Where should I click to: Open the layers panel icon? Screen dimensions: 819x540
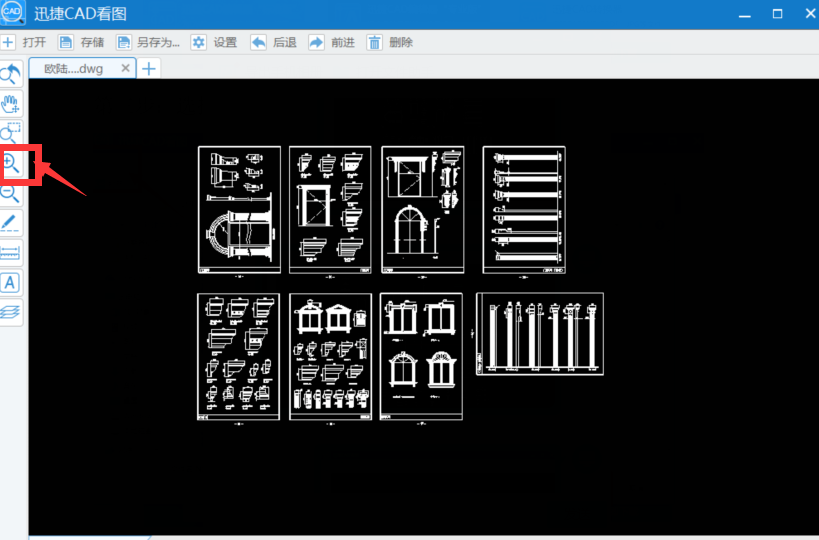pyautogui.click(x=10, y=312)
